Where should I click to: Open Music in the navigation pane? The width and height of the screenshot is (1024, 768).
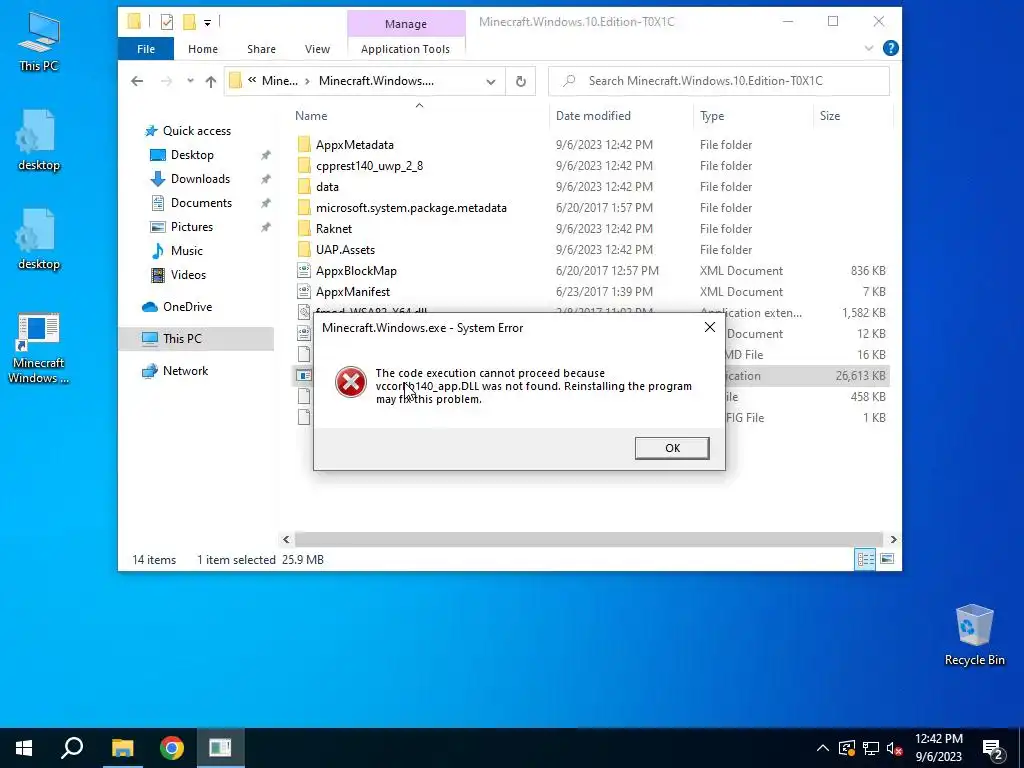click(x=186, y=251)
